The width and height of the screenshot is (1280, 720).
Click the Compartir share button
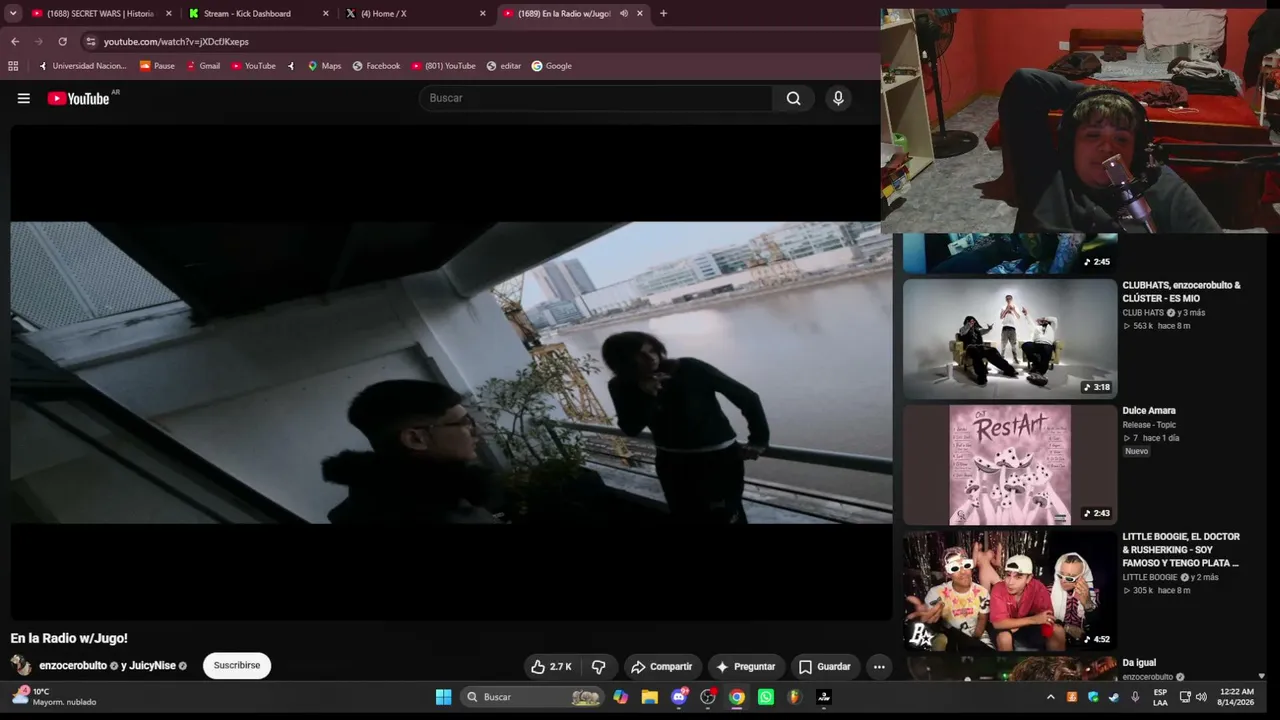point(661,667)
